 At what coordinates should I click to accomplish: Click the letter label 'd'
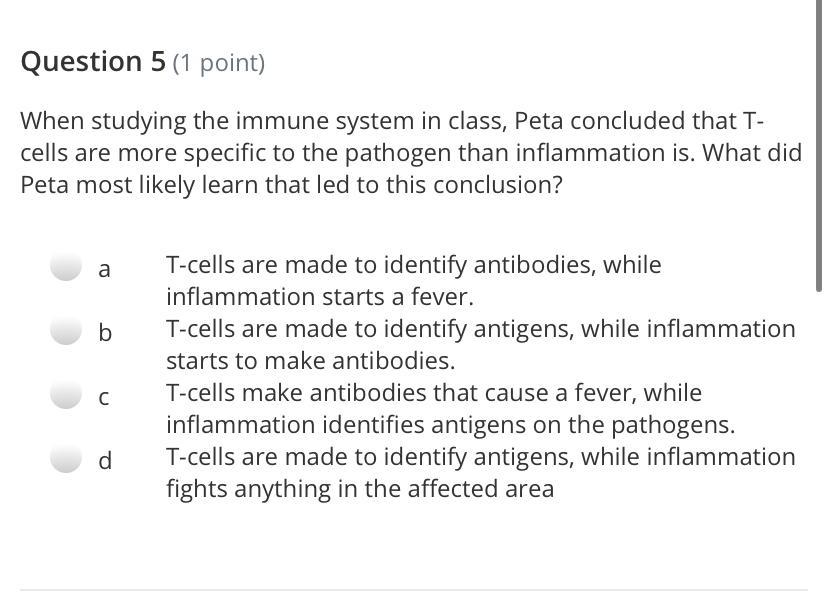click(x=105, y=460)
